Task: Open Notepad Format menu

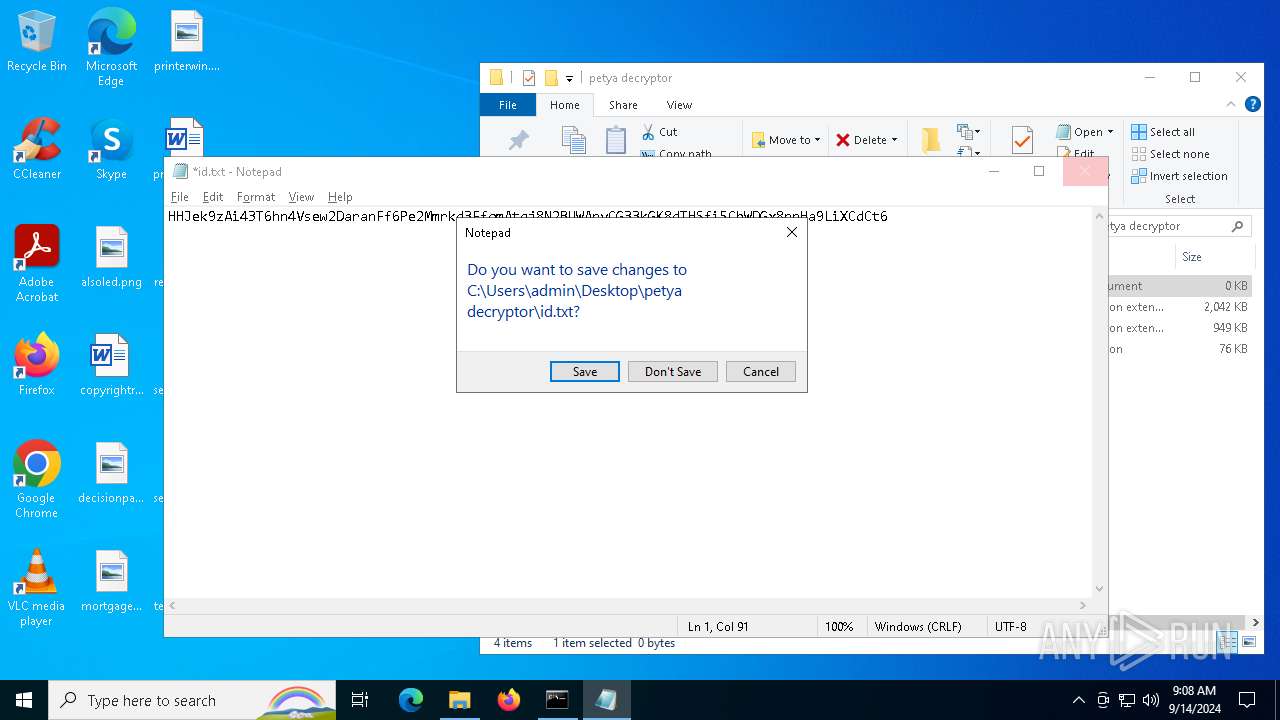Action: click(x=256, y=197)
